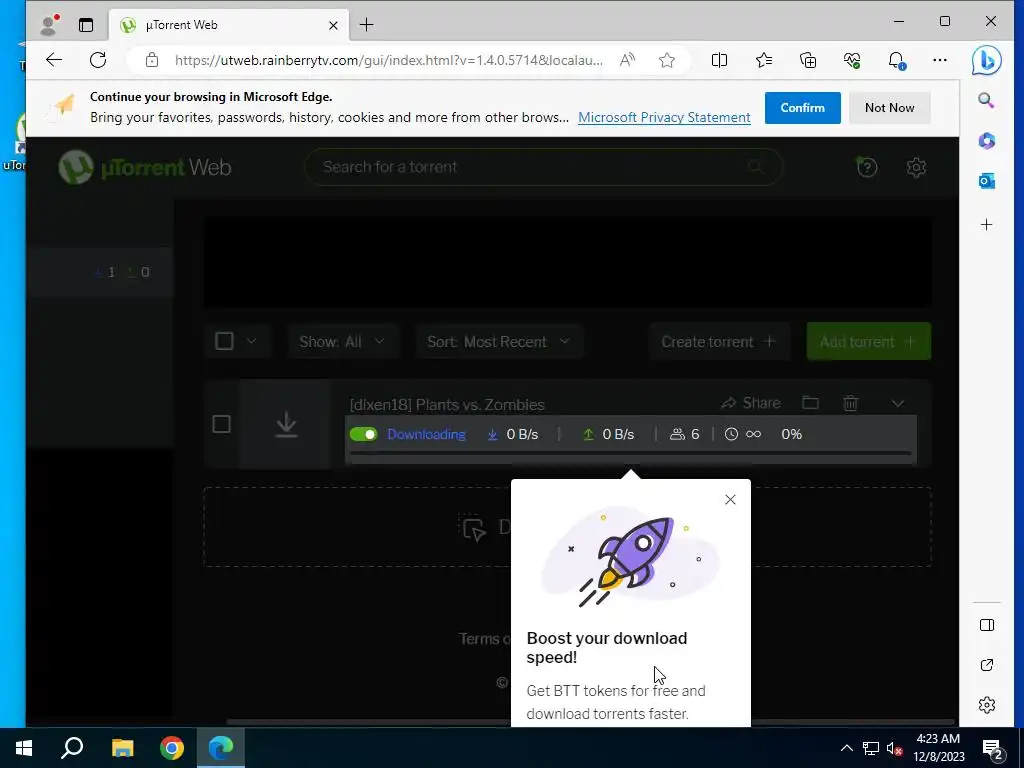
Task: Open the tab actions menu icon
Action: (x=86, y=25)
